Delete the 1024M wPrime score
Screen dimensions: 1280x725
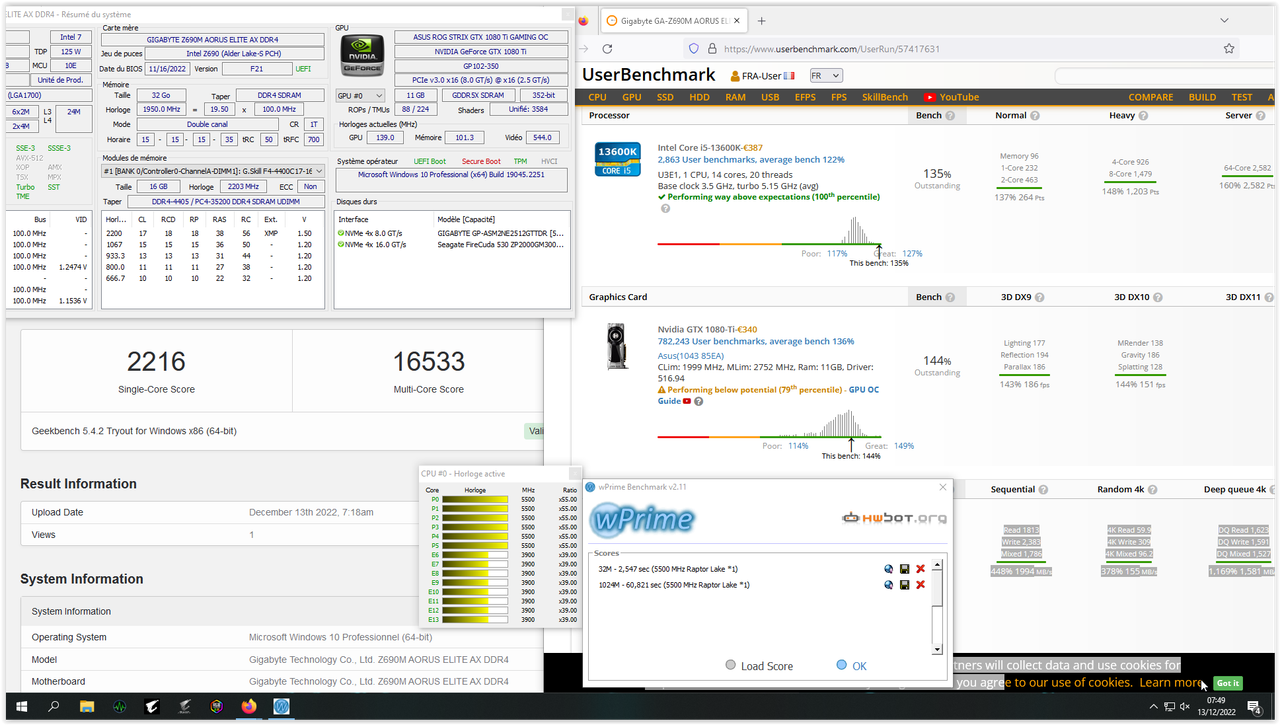pyautogui.click(x=920, y=585)
